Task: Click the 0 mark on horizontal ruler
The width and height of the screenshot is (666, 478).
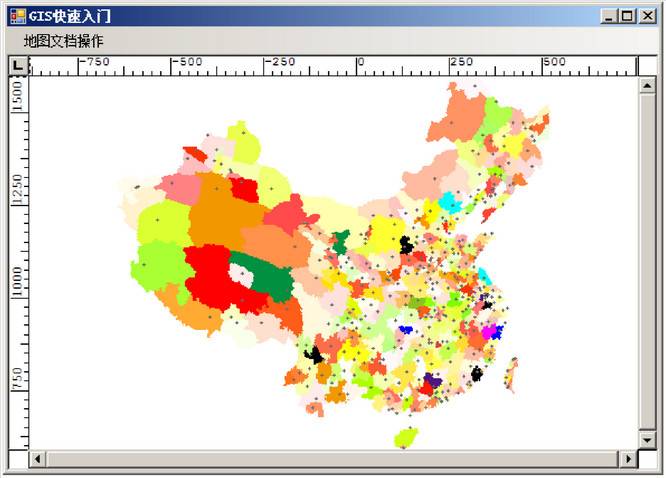Action: pyautogui.click(x=361, y=62)
